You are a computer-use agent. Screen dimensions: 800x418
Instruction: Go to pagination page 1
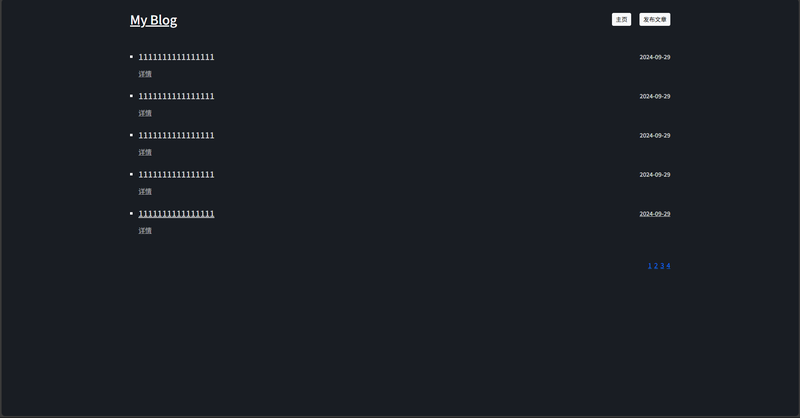pyautogui.click(x=649, y=265)
